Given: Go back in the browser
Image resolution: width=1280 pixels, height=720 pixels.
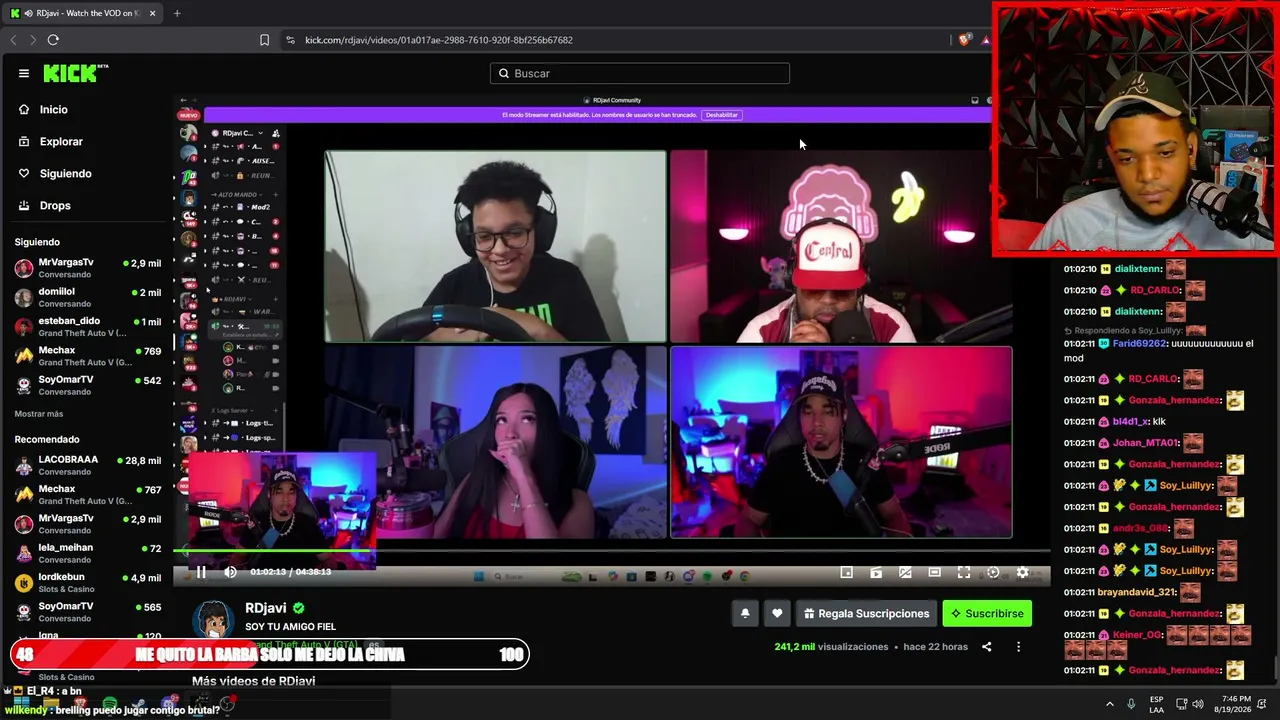Looking at the screenshot, I should (x=13, y=40).
